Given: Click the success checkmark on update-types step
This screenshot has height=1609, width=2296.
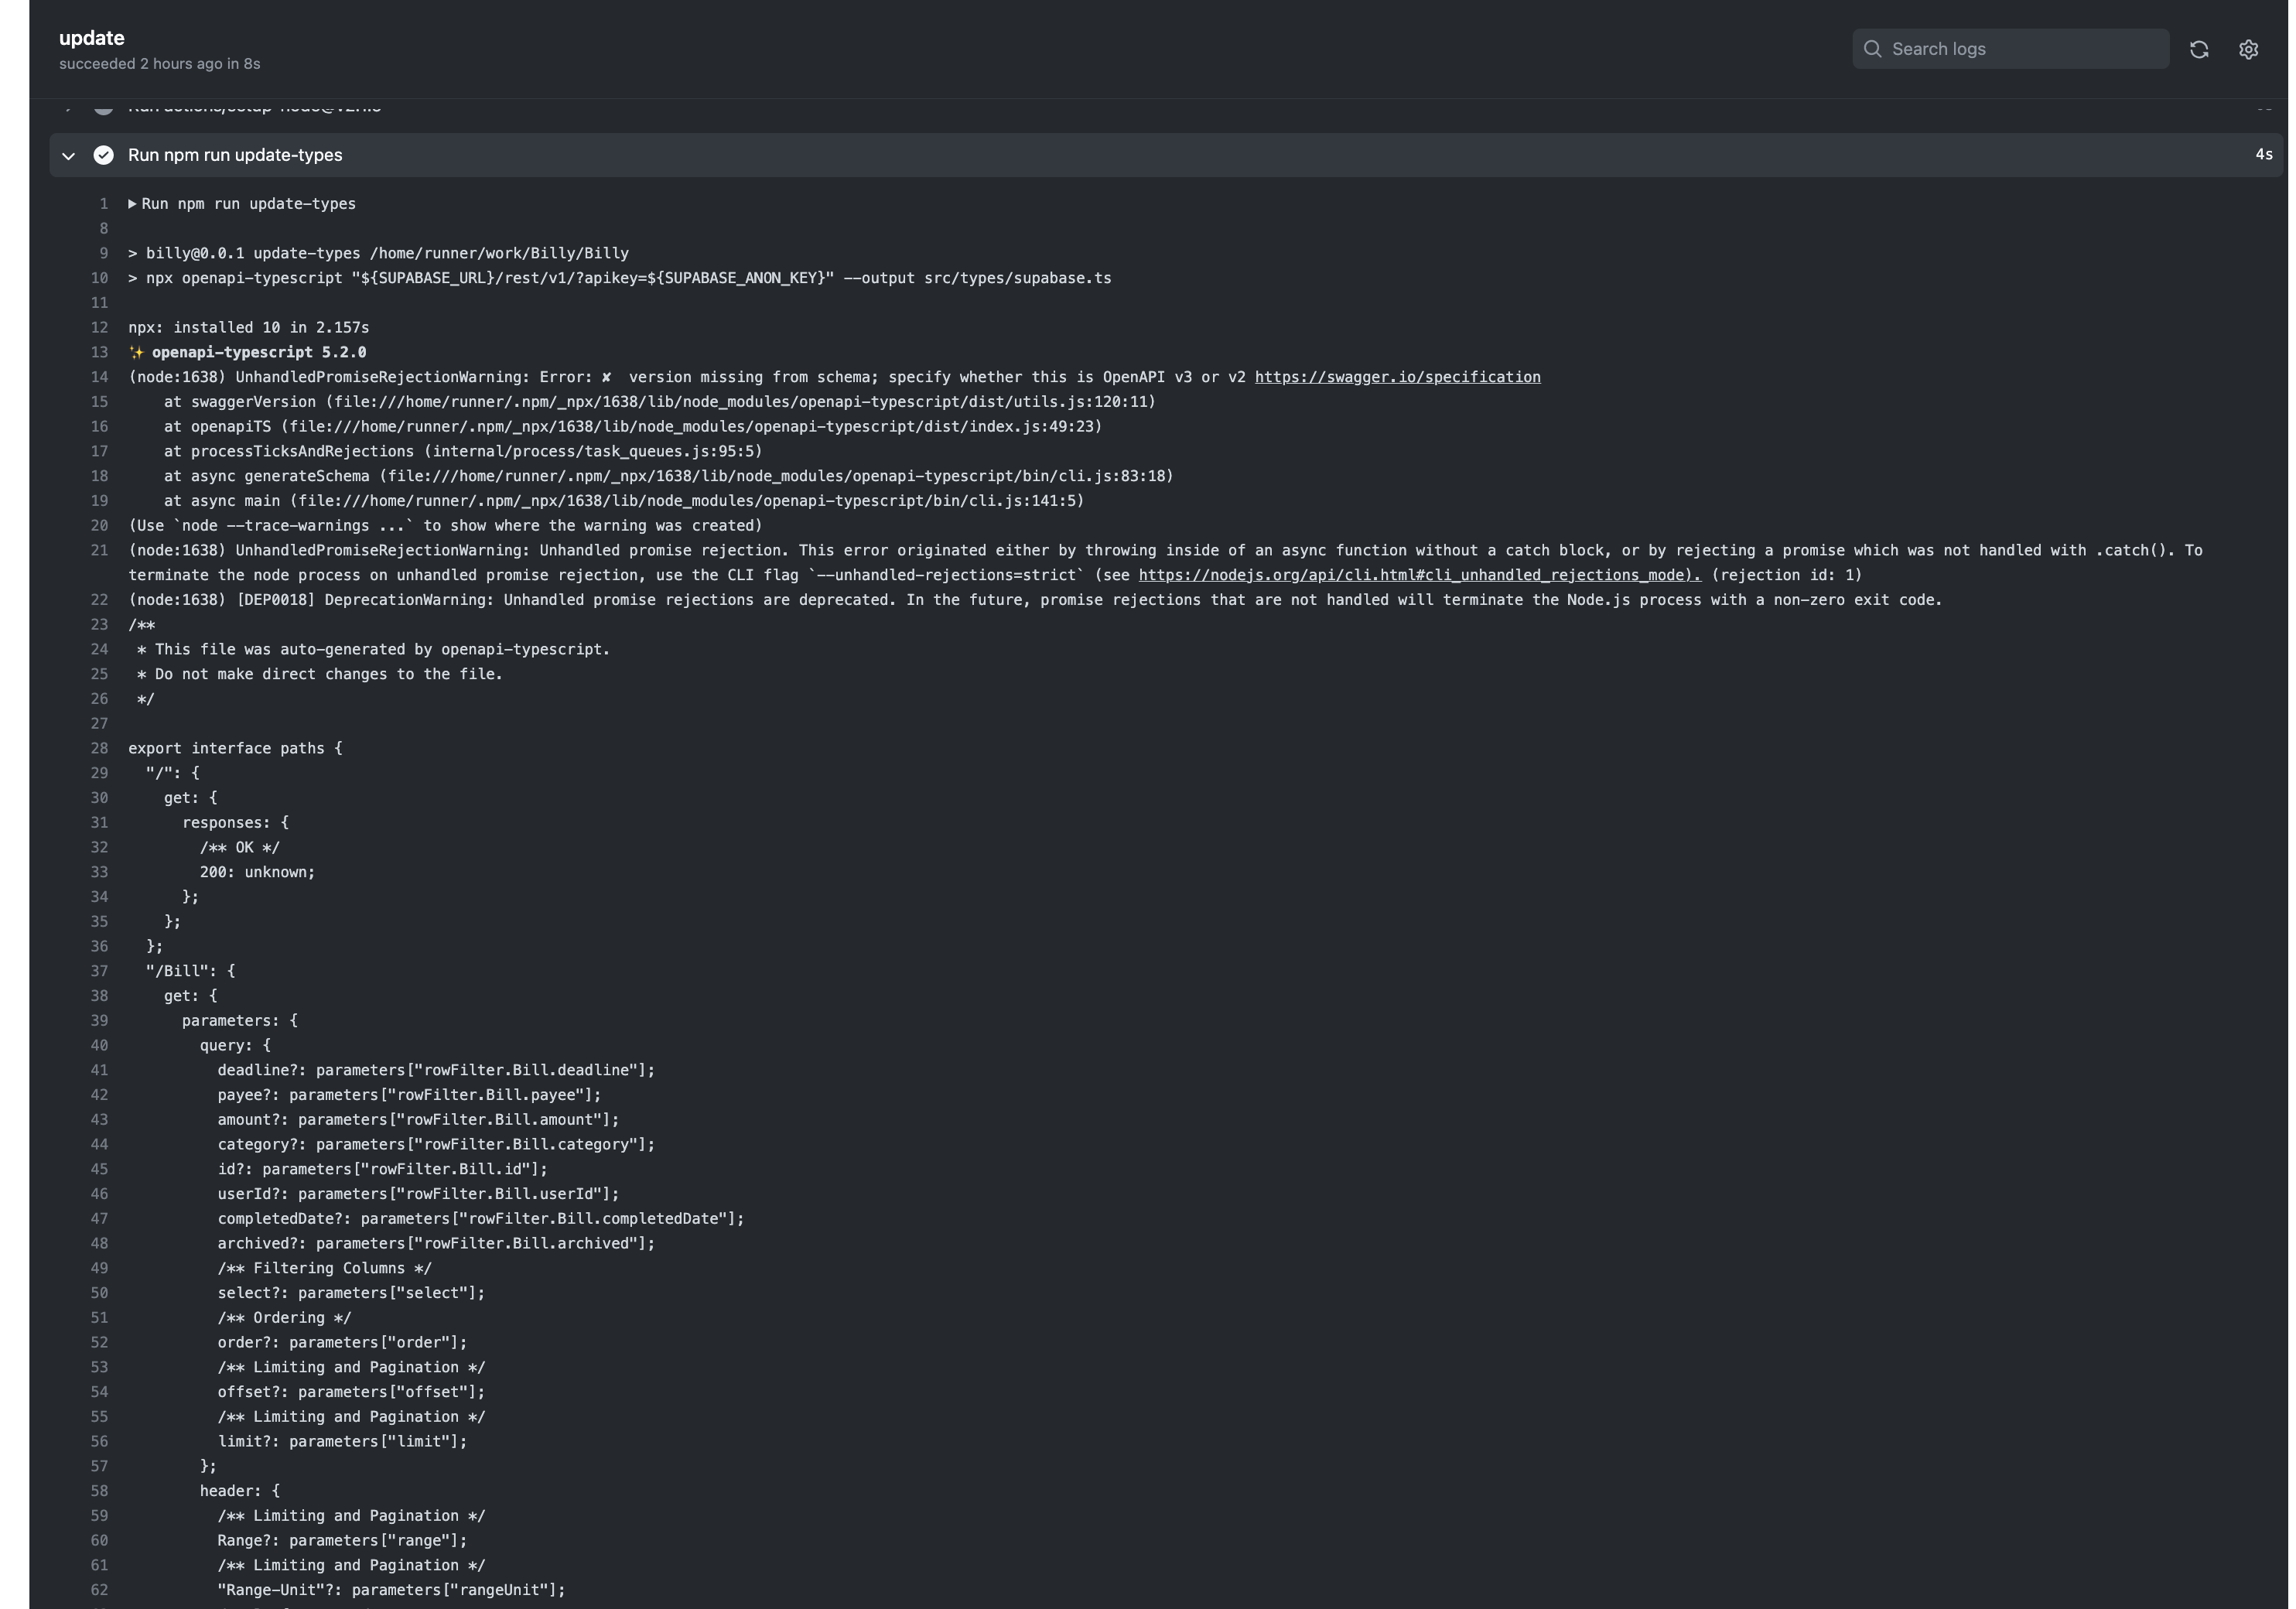Looking at the screenshot, I should 104,155.
